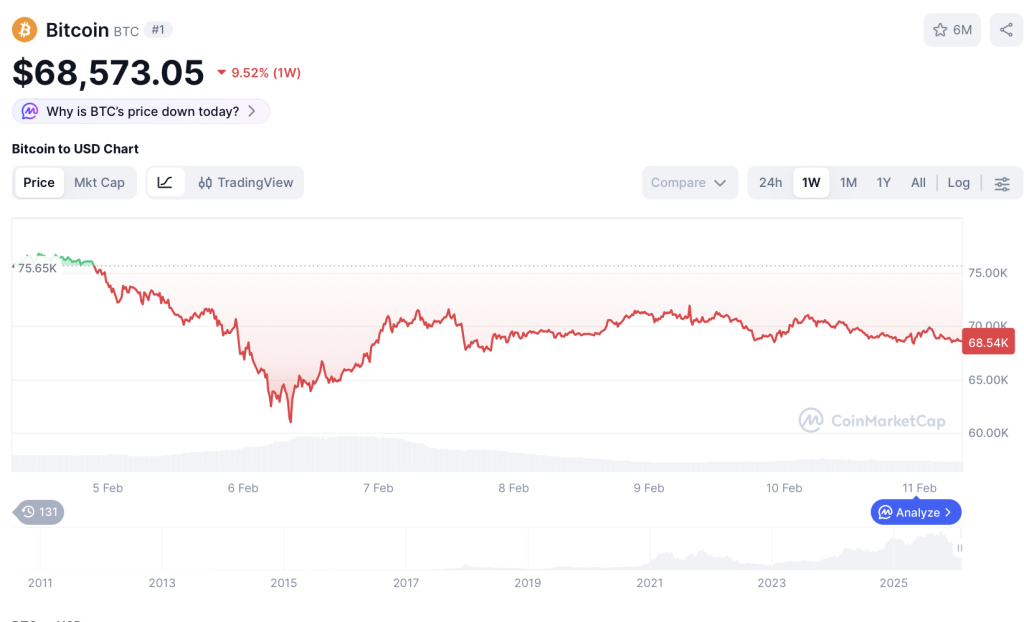Click the pause handle on mini timeline
Image resolution: width=1024 pixels, height=622 pixels.
960,548
